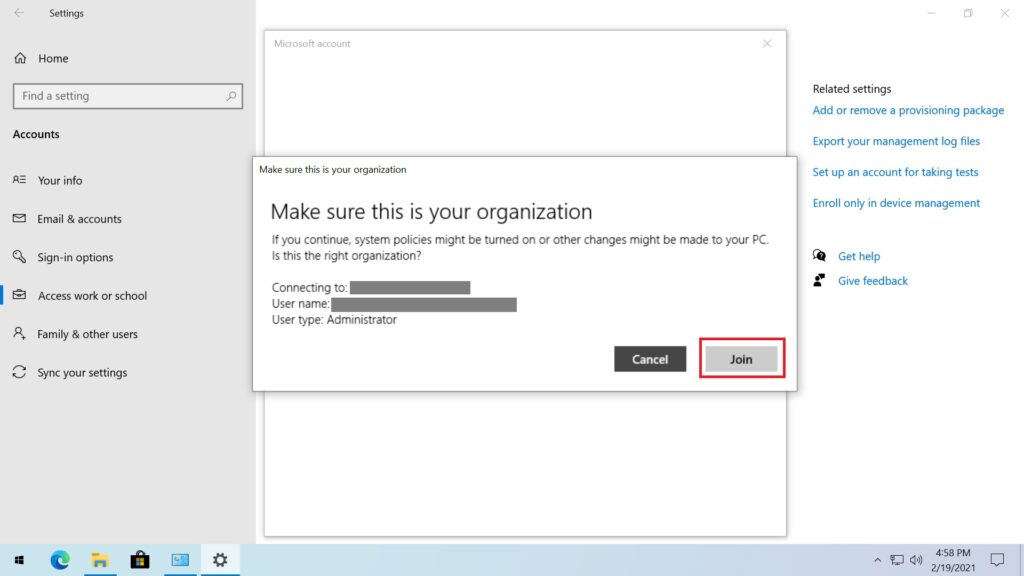Viewport: 1024px width, 576px height.
Task: Launch Microsoft Edge from the taskbar
Action: pos(60,560)
